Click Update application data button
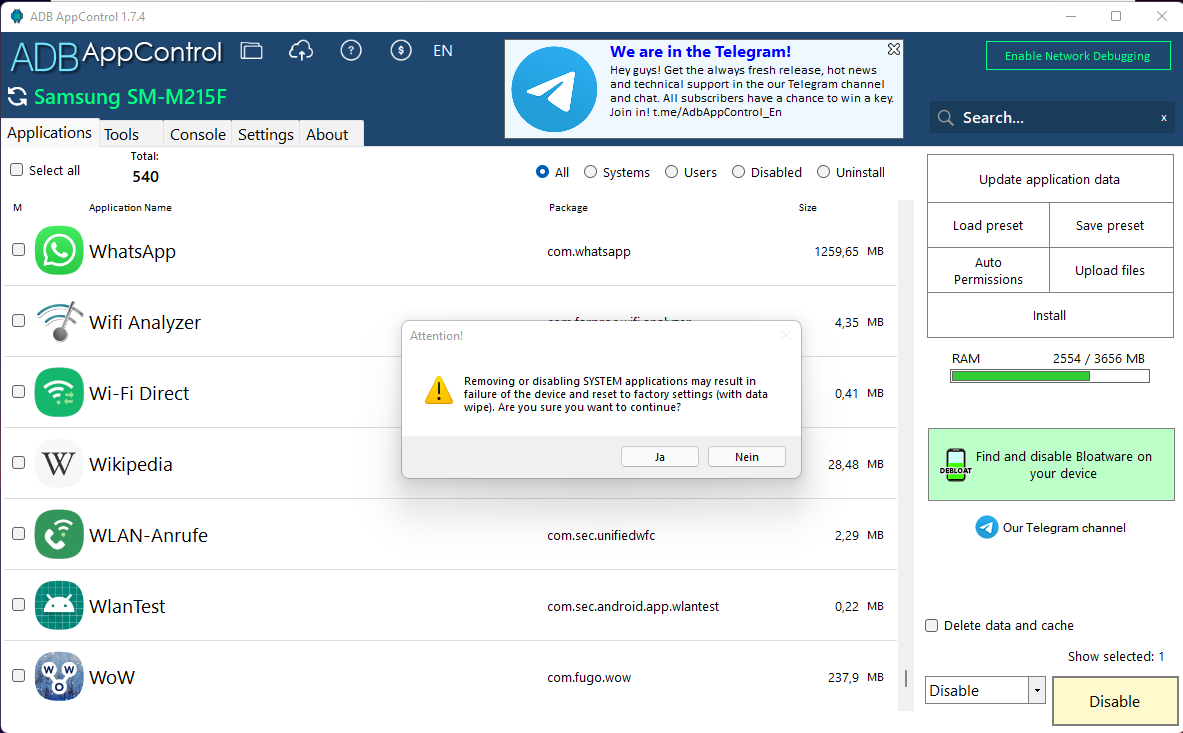Viewport: 1183px width, 733px height. tap(1049, 179)
